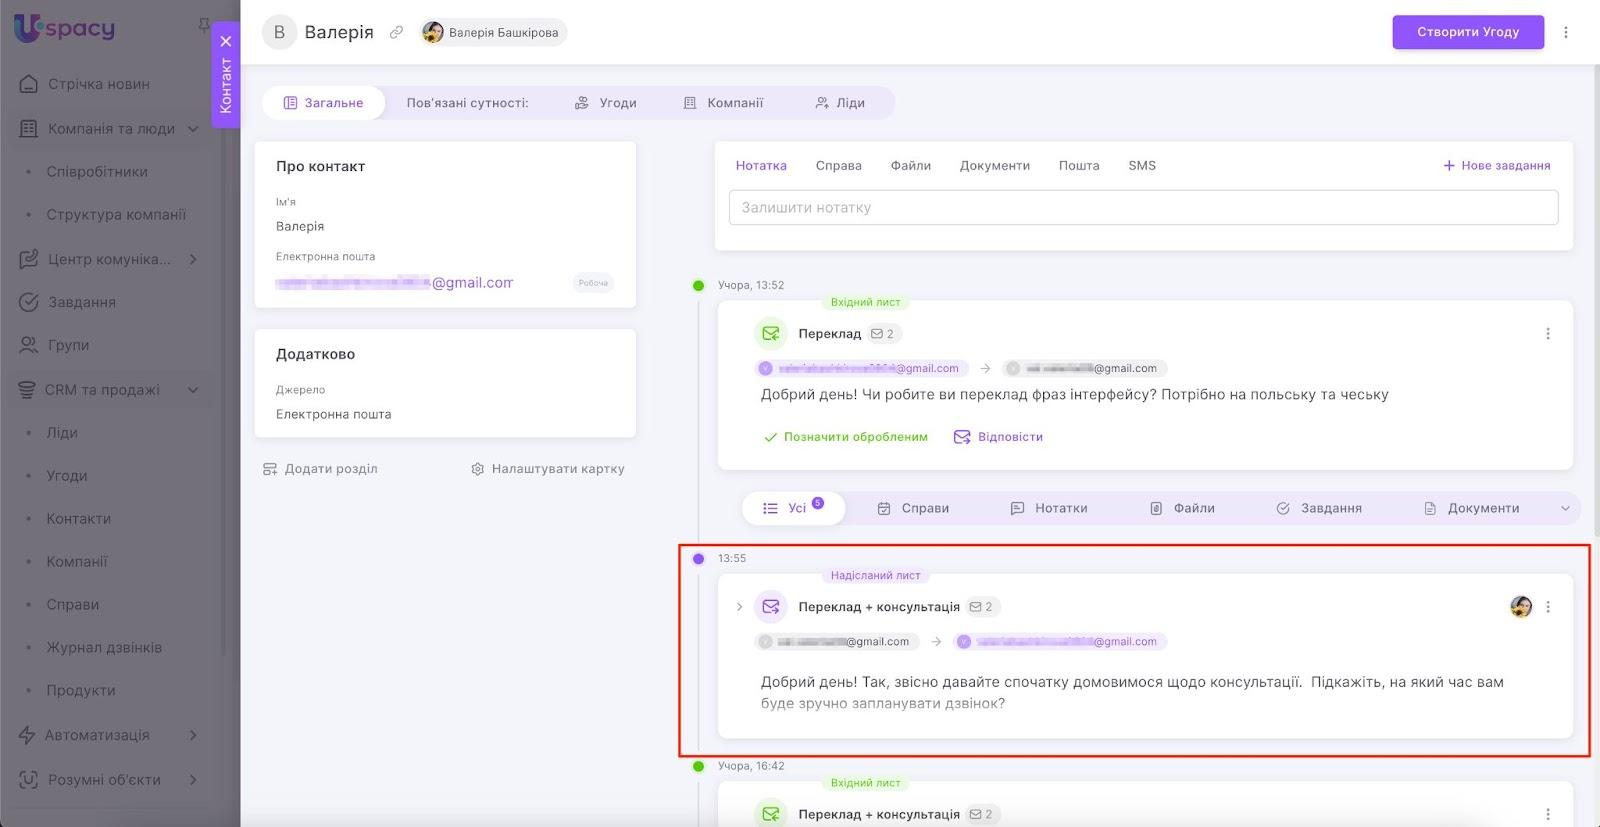The width and height of the screenshot is (1600, 827).
Task: Switch to the Угоди related entities tab
Action: click(606, 103)
